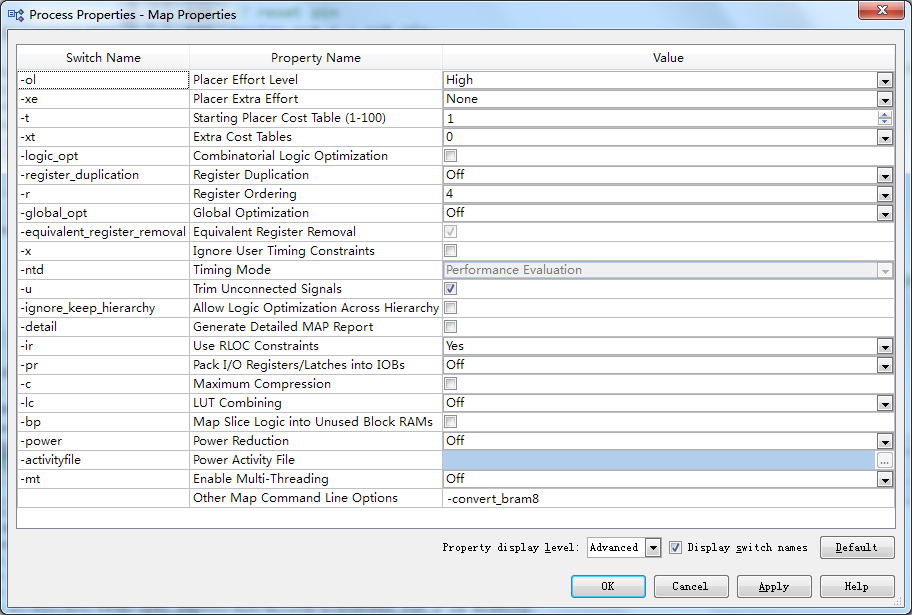912x615 pixels.
Task: Open the Placer Effort Level dropdown
Action: pyautogui.click(x=885, y=80)
